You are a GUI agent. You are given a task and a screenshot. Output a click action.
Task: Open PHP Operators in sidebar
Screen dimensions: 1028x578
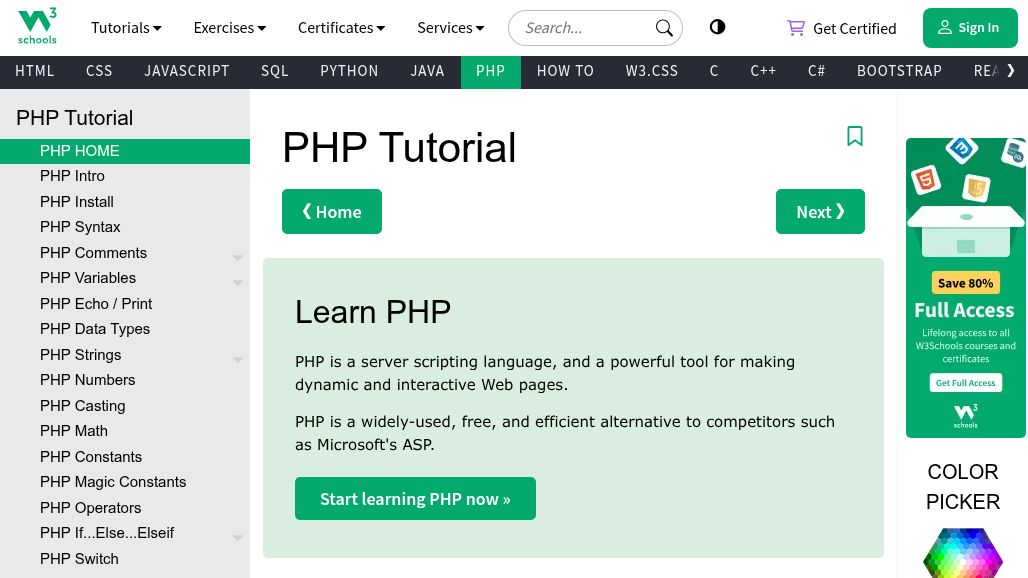(x=125, y=508)
